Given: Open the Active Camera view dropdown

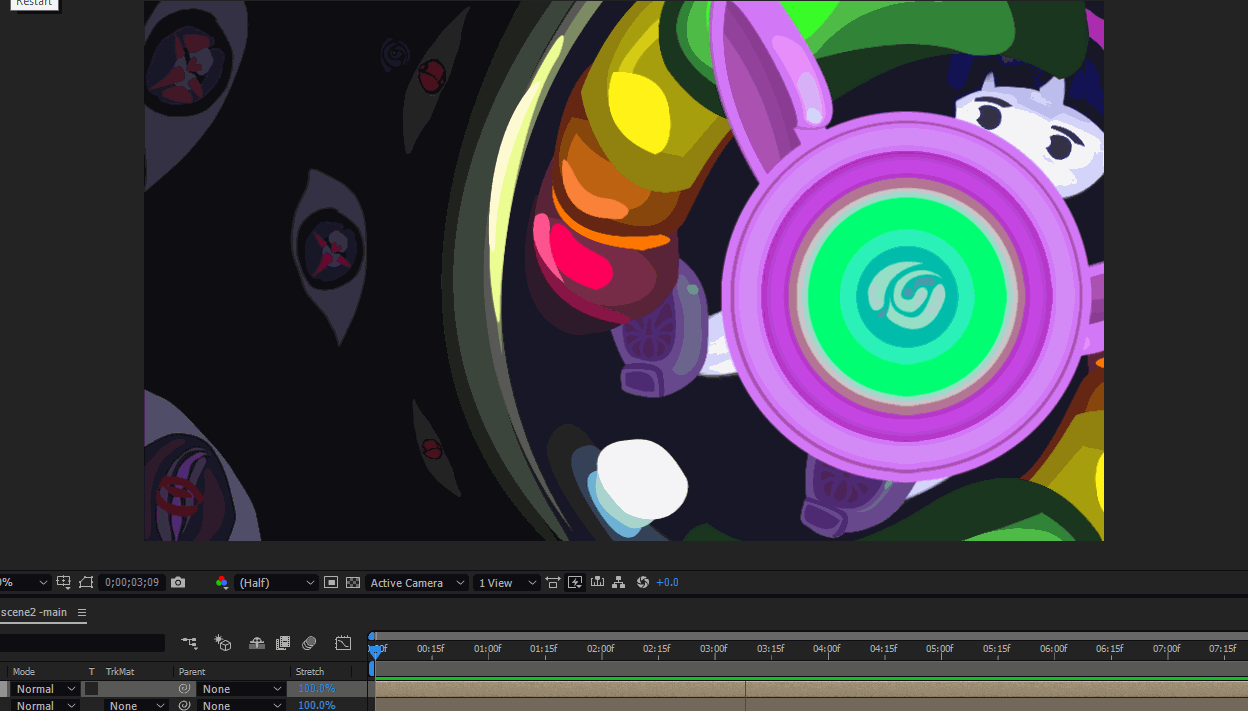Looking at the screenshot, I should [x=417, y=582].
